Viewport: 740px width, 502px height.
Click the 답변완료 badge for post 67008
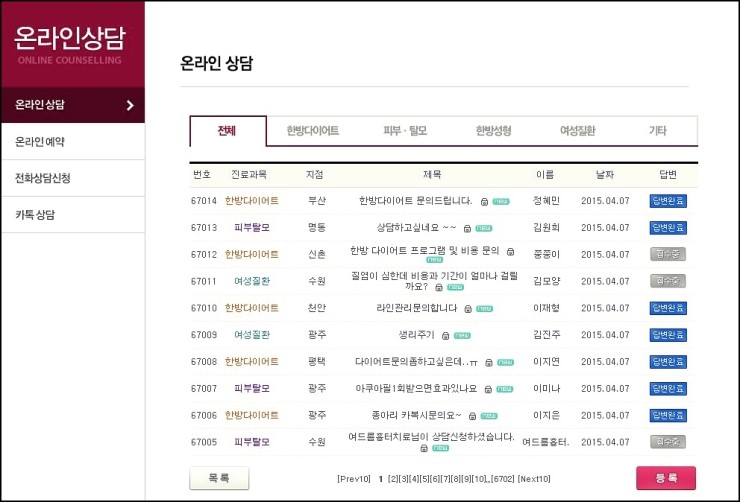coord(668,362)
